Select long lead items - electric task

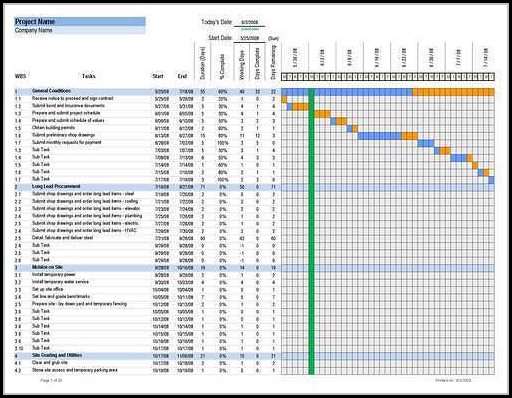click(x=85, y=223)
